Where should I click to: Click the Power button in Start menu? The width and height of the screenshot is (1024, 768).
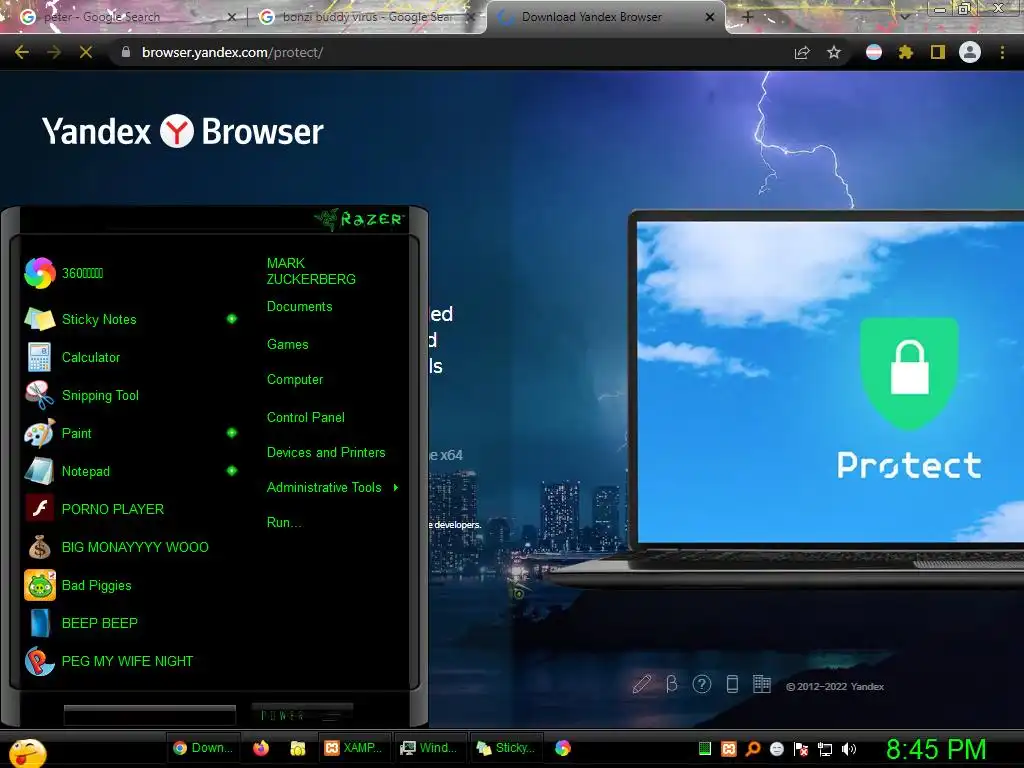tap(302, 714)
